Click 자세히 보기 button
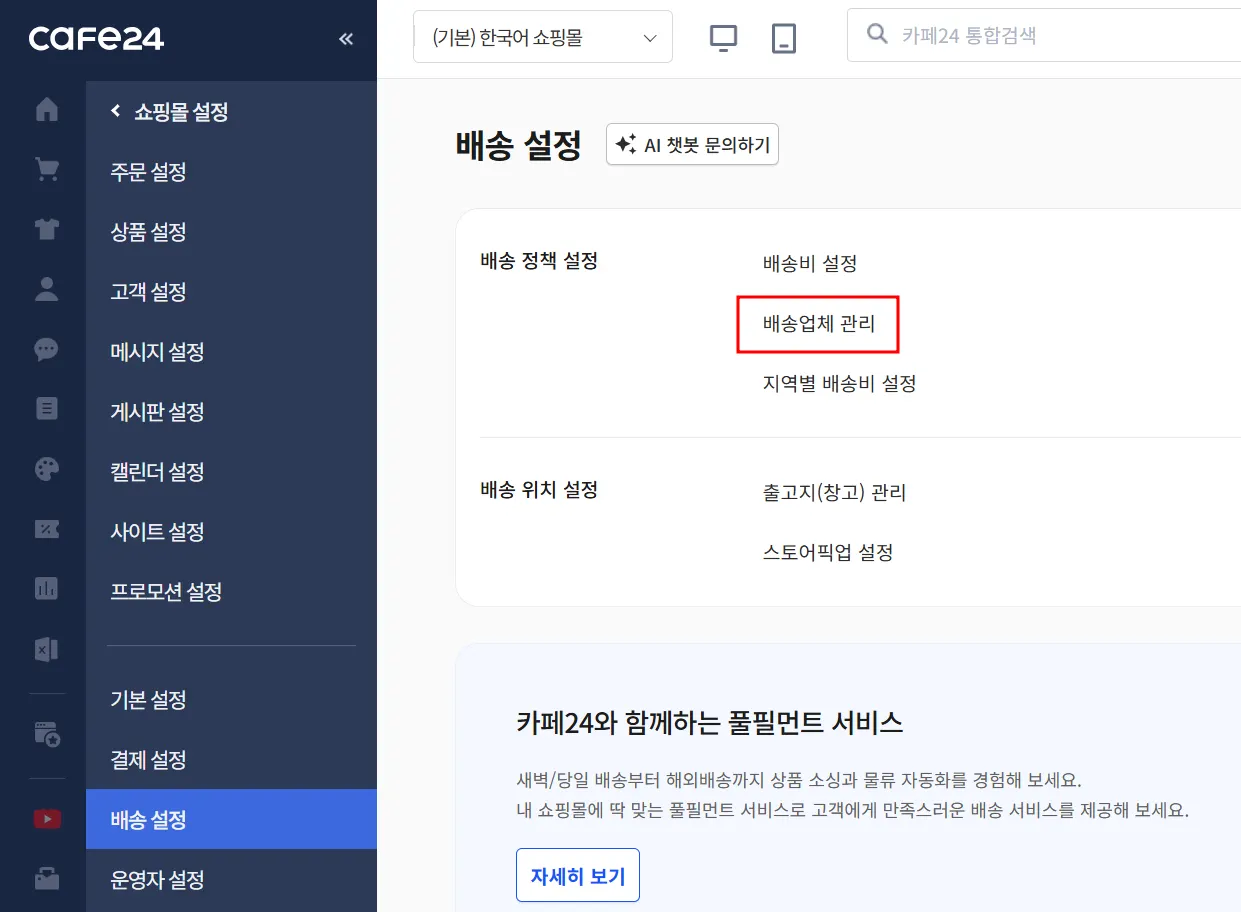The width and height of the screenshot is (1241, 912). 578,876
